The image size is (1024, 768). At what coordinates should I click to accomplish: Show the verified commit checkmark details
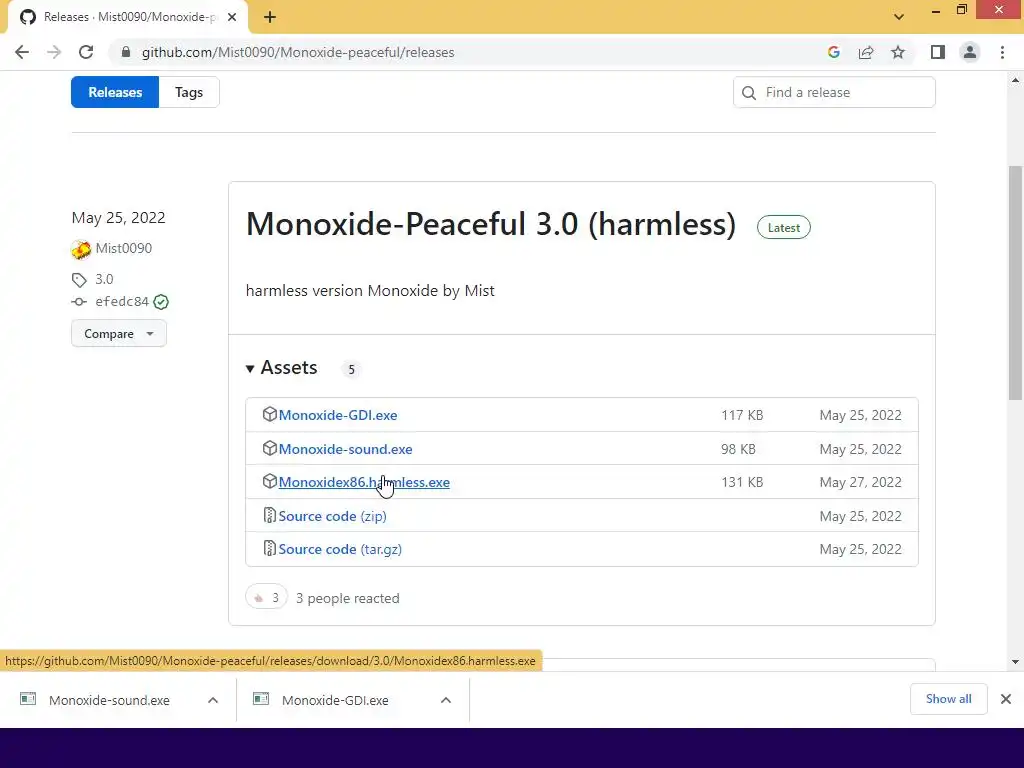(161, 302)
